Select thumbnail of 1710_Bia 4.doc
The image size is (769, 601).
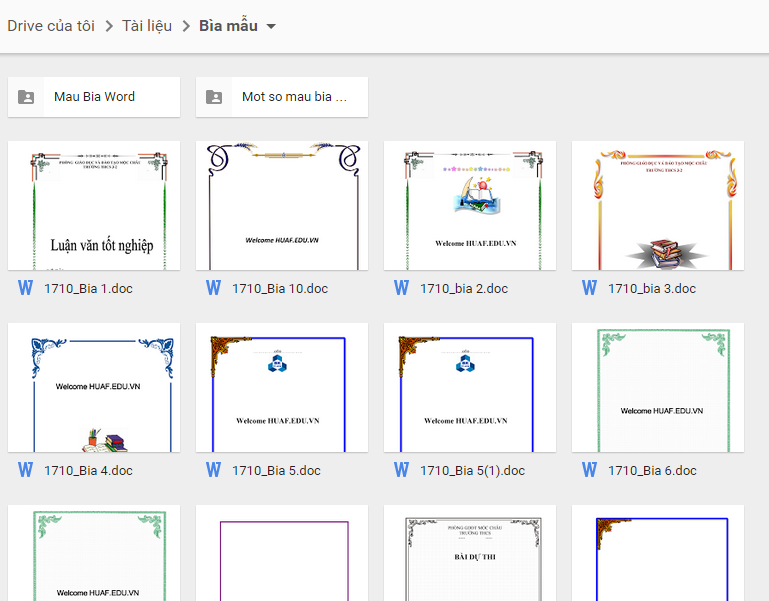[94, 388]
